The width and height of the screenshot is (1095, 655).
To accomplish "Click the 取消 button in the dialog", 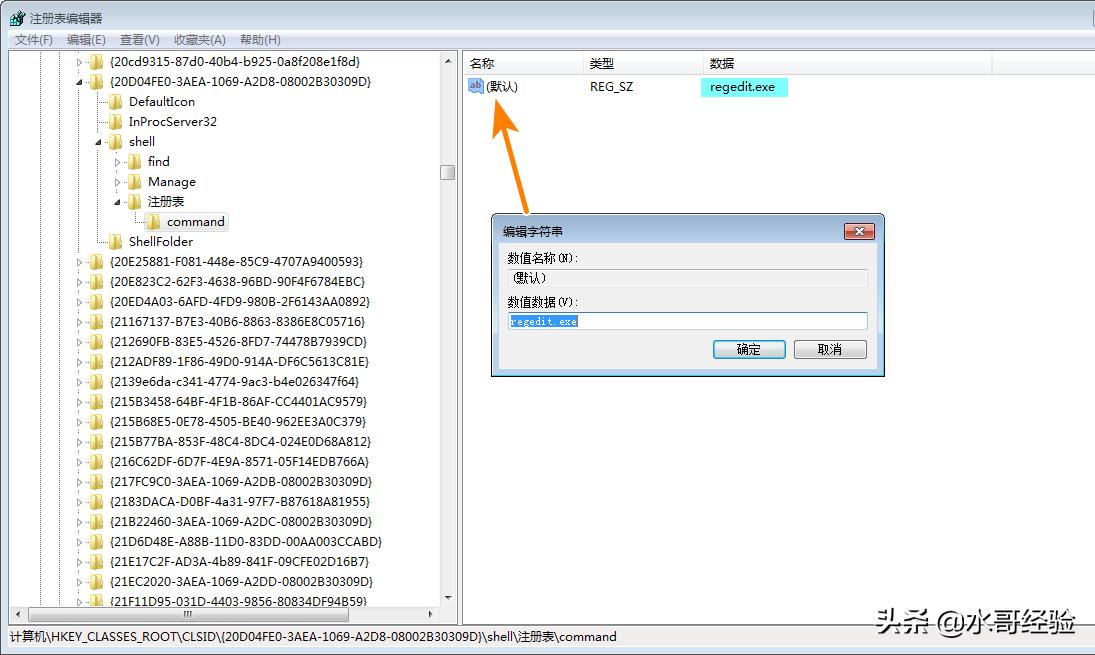I will (x=830, y=349).
